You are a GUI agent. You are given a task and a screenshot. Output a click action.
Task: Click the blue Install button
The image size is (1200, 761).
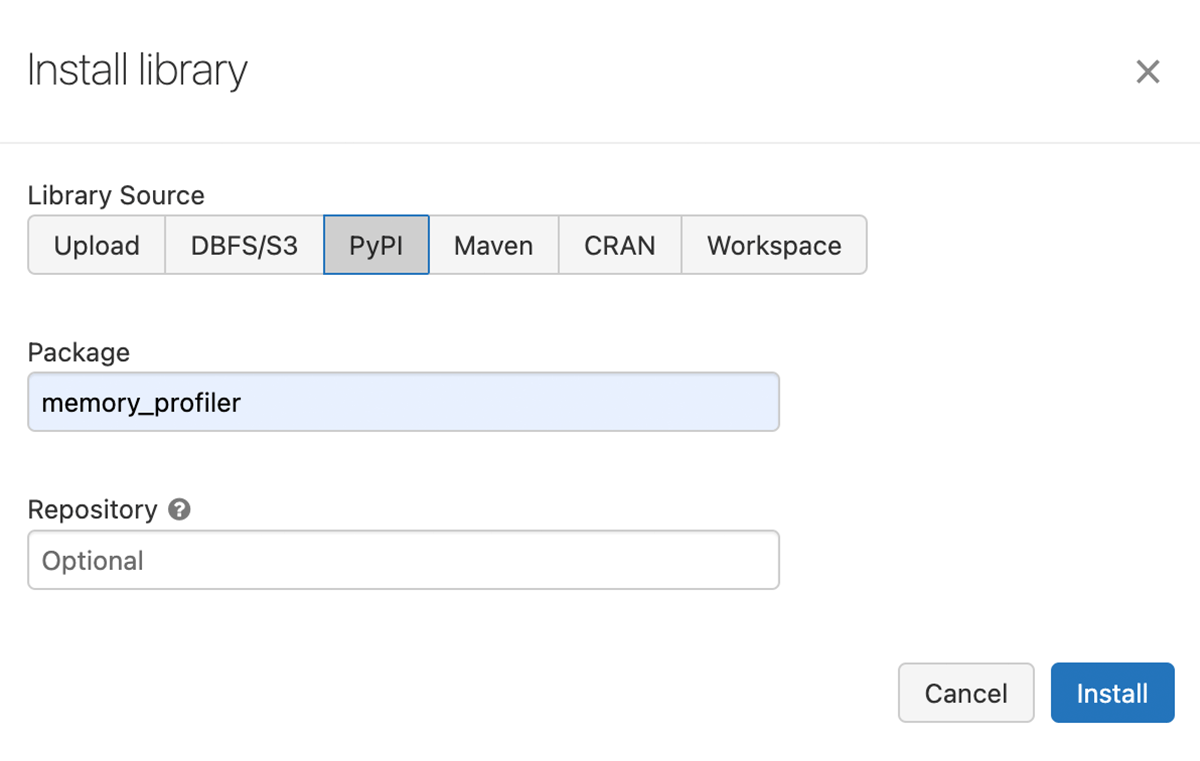[1112, 693]
